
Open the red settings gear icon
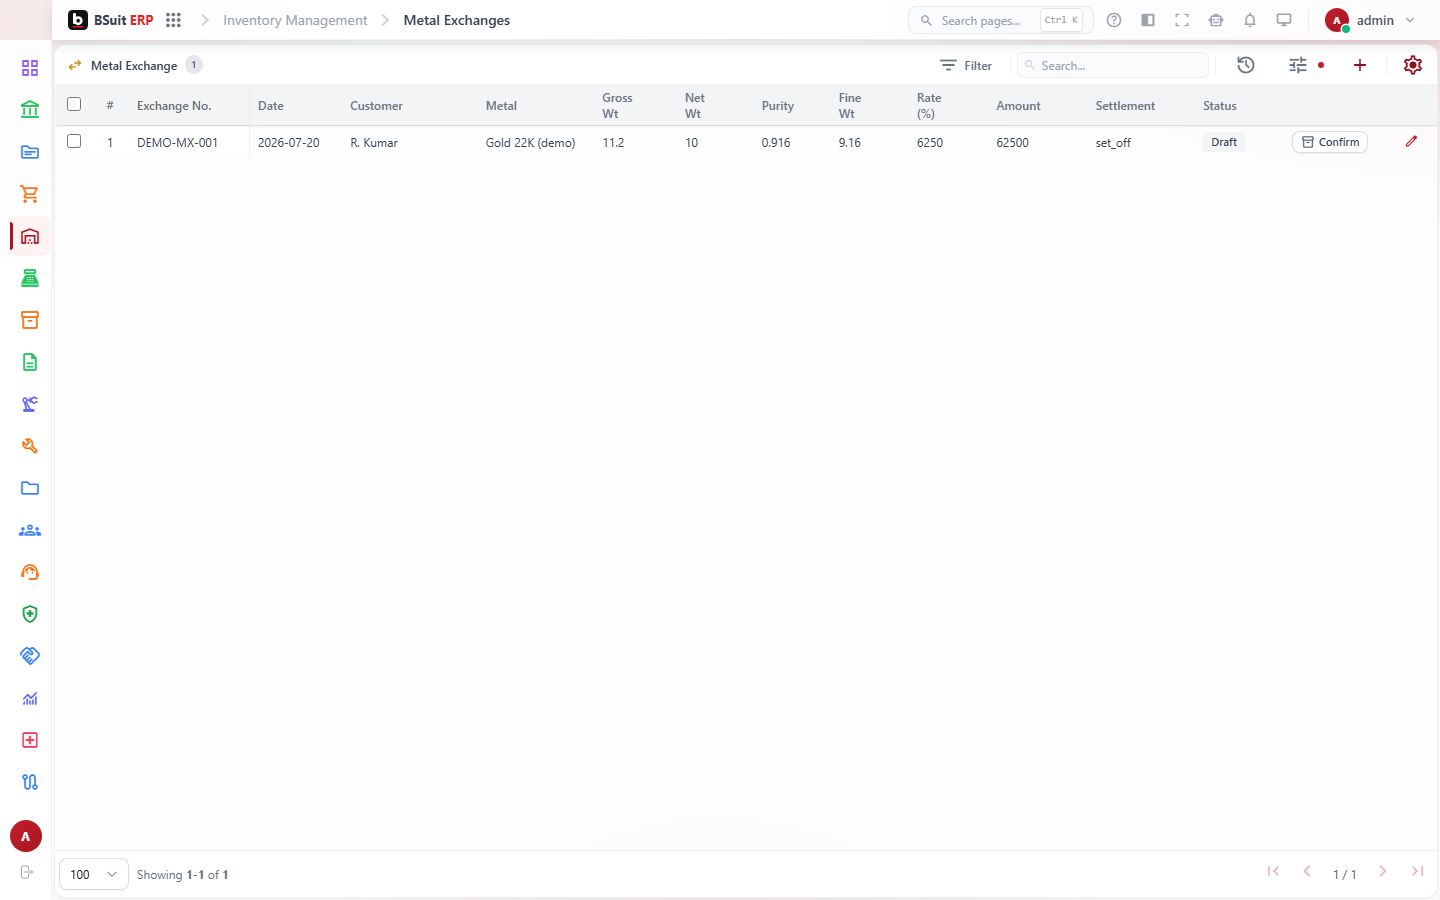[1413, 65]
